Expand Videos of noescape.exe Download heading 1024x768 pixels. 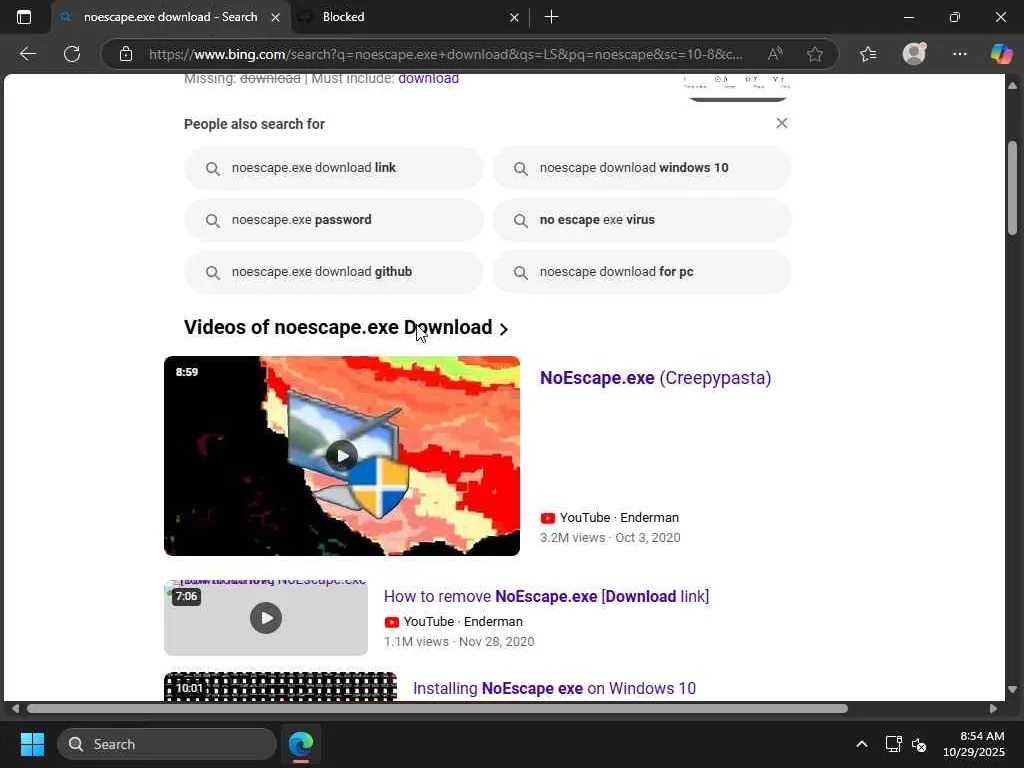click(346, 328)
